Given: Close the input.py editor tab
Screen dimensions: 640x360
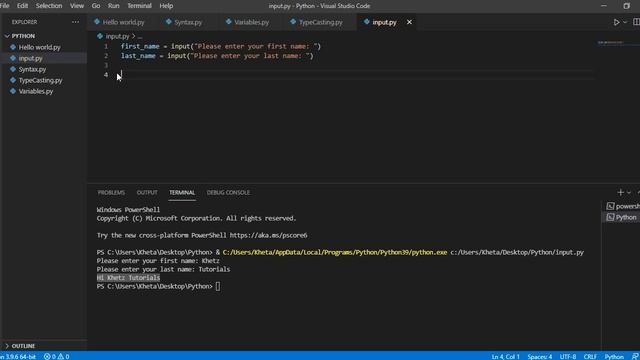Looking at the screenshot, I should [x=409, y=22].
